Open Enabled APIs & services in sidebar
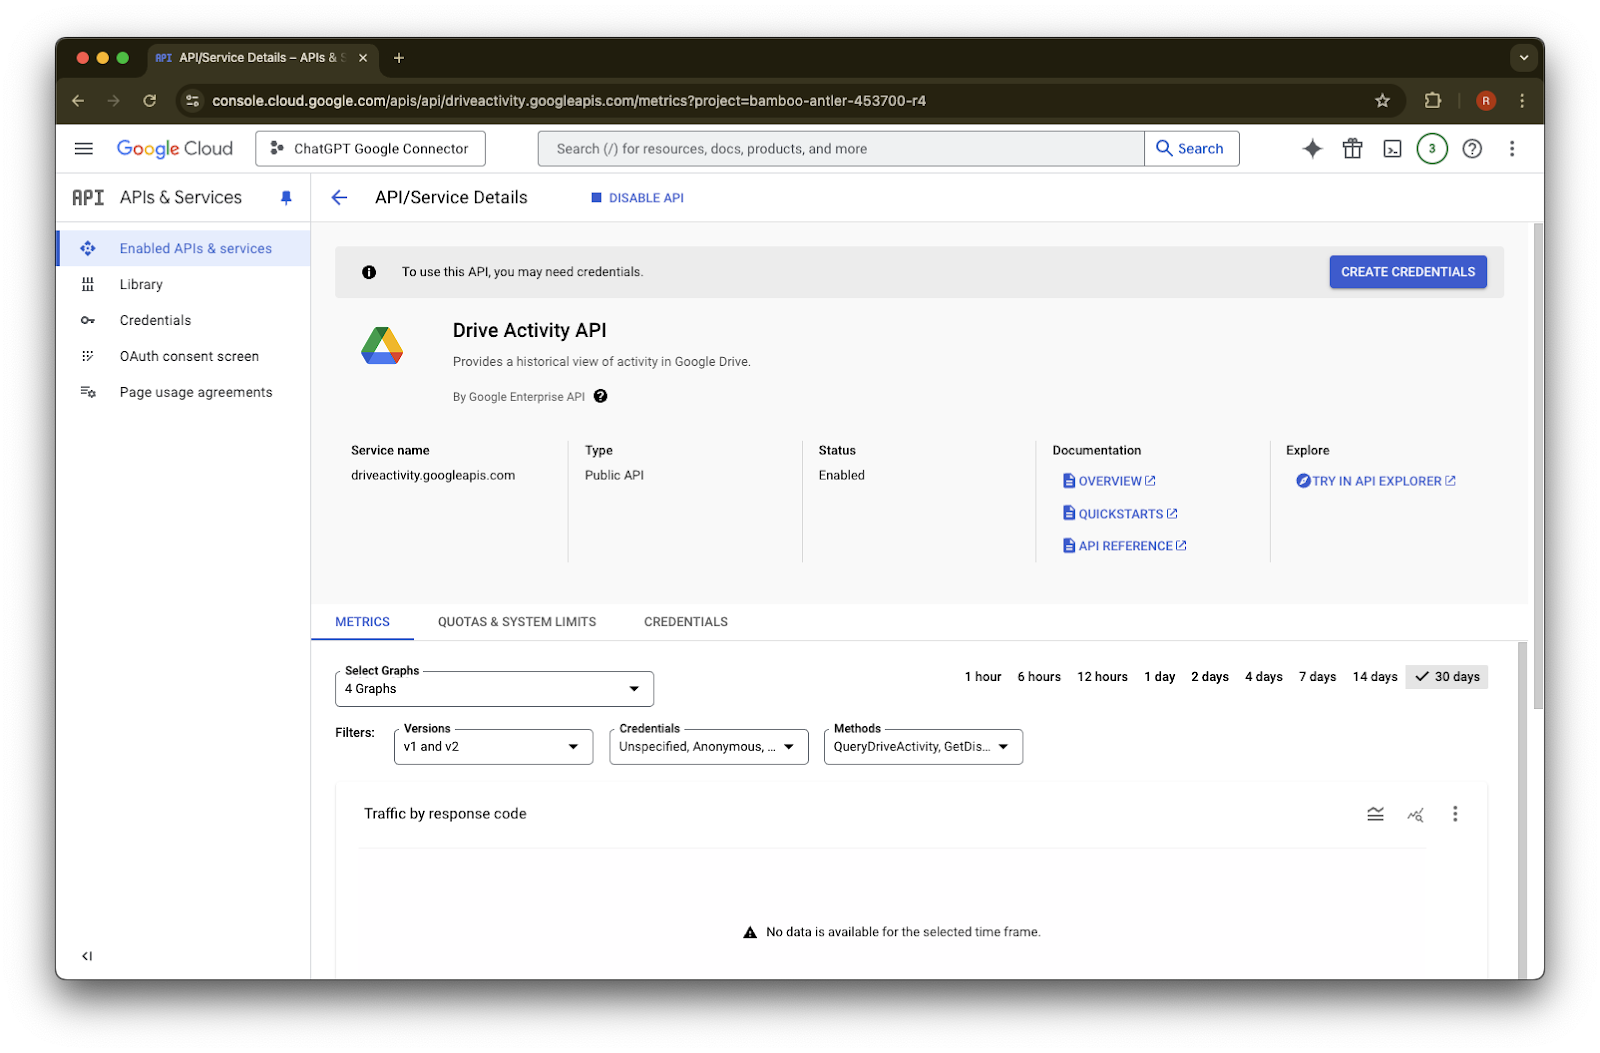Screen dimensions: 1600x1053 pos(183,248)
